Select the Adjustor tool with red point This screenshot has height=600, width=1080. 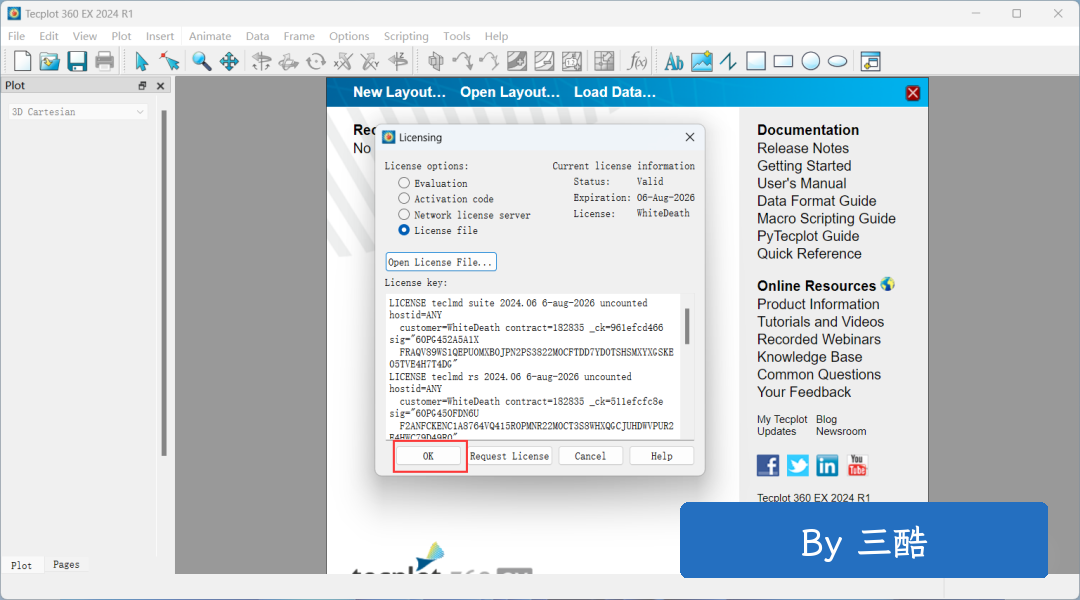169,61
